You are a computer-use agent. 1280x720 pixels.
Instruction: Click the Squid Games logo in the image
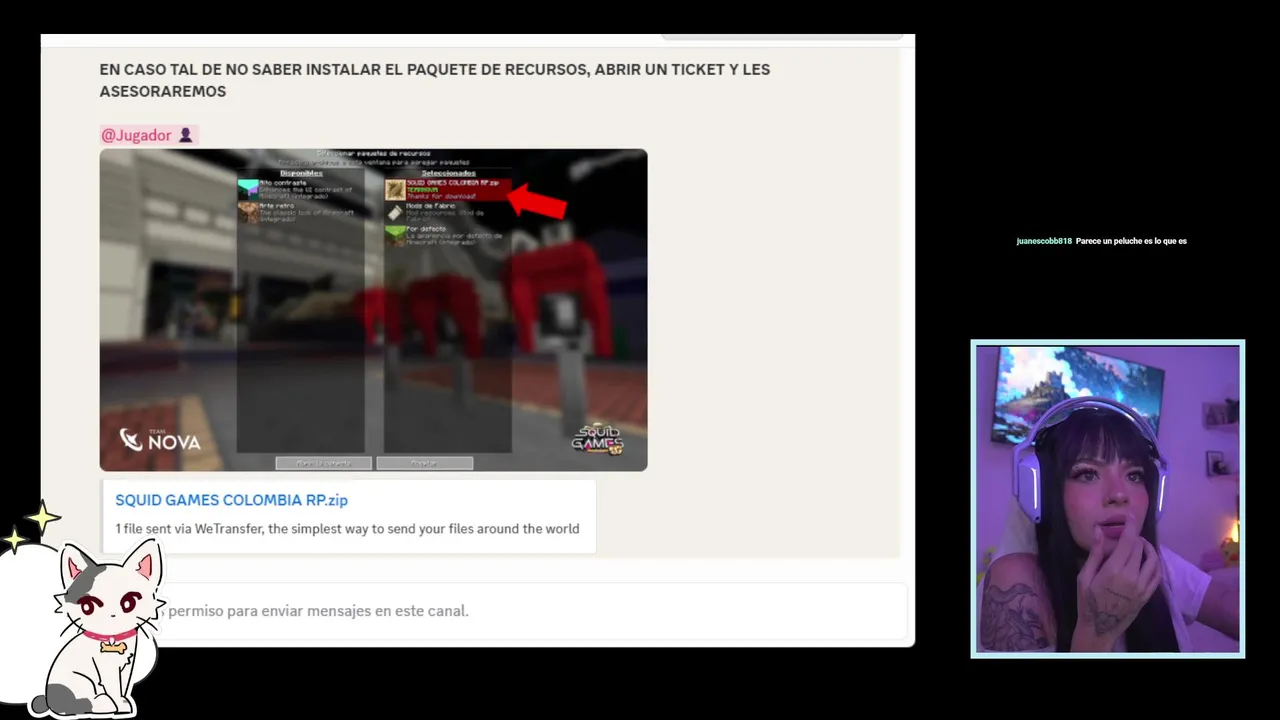click(x=597, y=438)
